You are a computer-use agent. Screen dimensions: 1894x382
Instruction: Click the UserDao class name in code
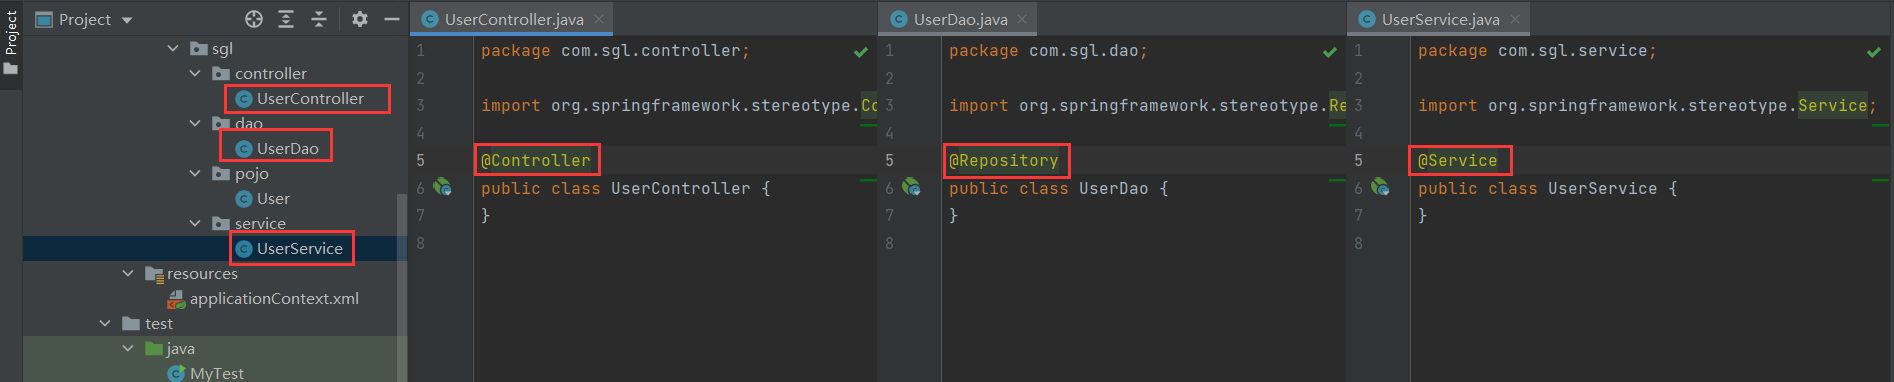click(1114, 188)
